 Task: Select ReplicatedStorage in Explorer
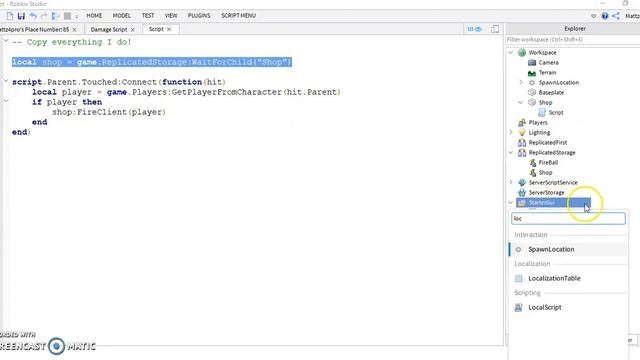click(551, 153)
